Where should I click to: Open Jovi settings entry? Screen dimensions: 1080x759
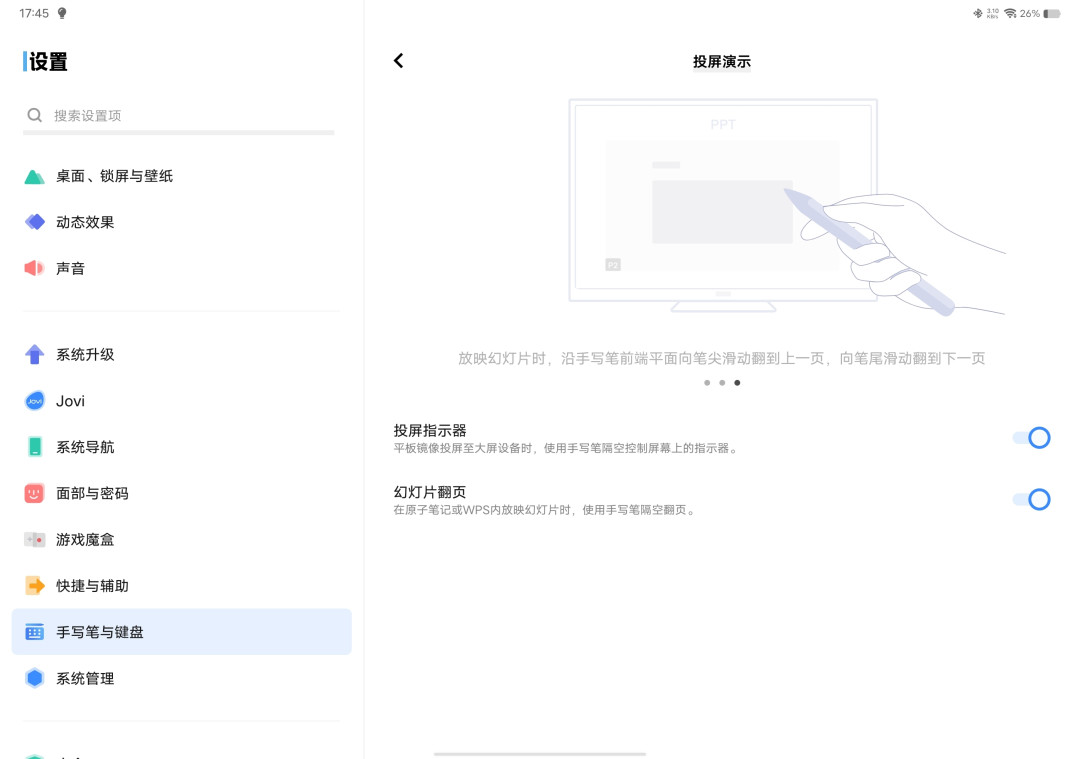click(x=182, y=401)
